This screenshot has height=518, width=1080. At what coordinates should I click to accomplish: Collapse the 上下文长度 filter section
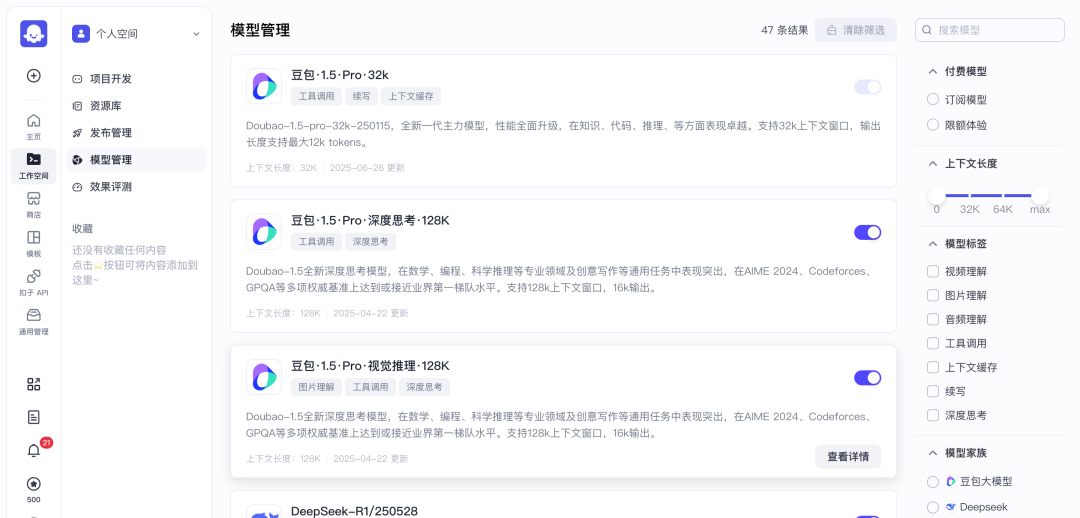click(933, 163)
